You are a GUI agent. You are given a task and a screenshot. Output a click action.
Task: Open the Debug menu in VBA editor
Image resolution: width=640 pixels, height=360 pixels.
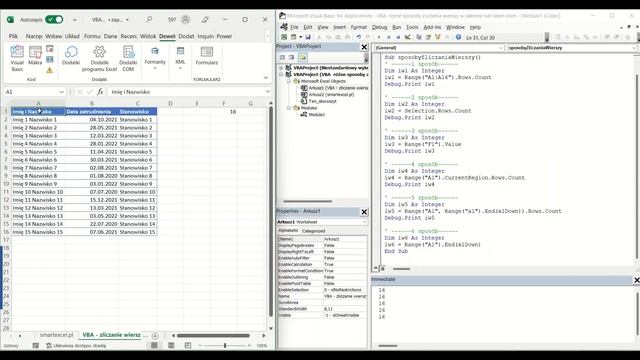(379, 27)
